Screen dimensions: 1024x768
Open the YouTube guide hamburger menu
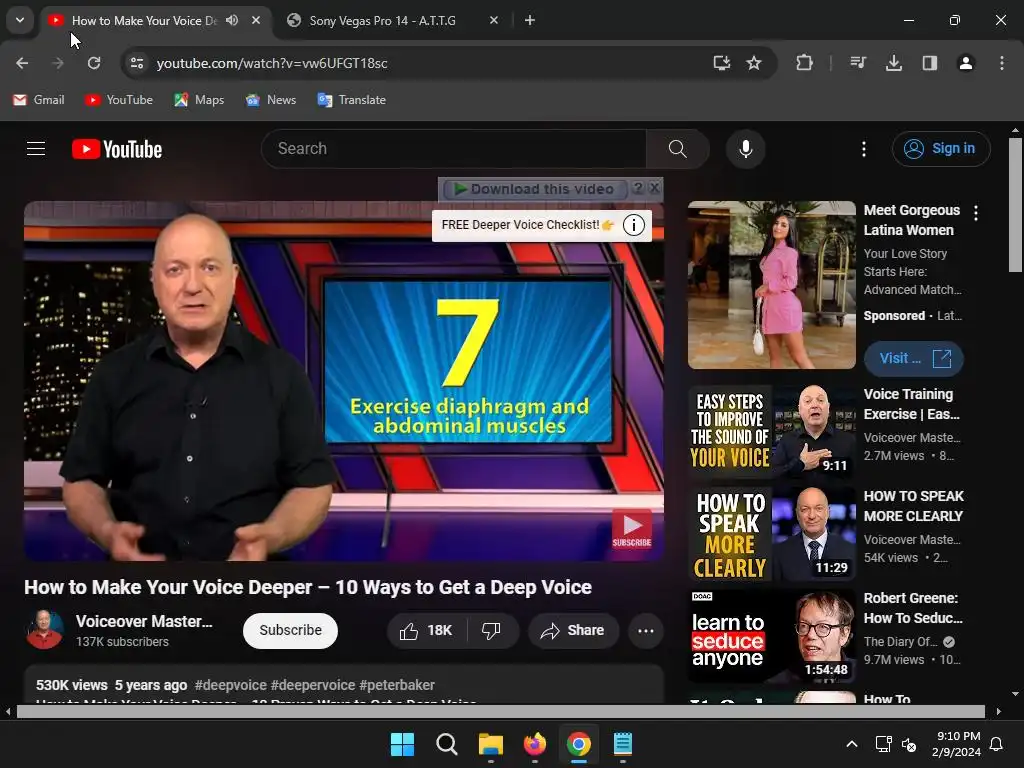36,149
